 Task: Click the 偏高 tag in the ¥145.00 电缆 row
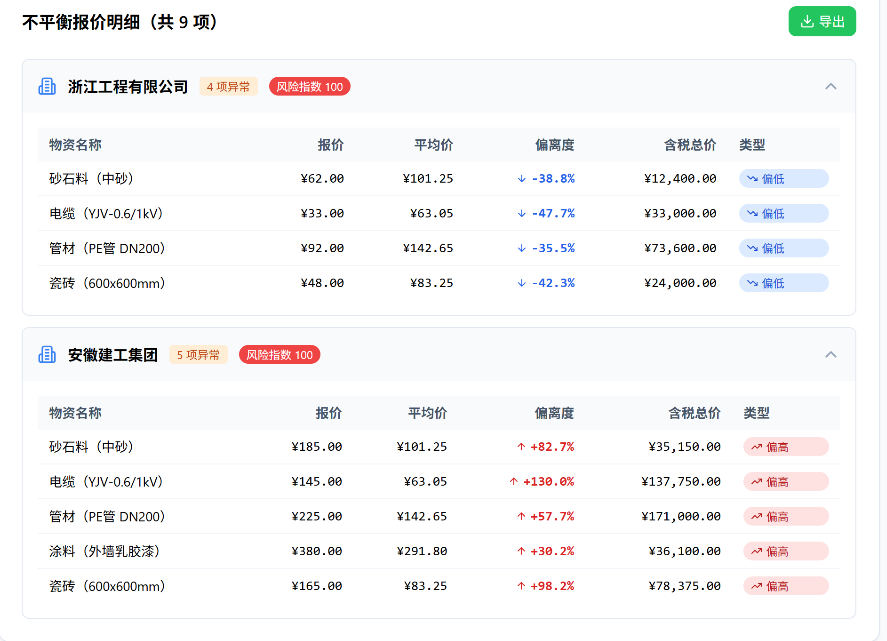pyautogui.click(x=786, y=482)
